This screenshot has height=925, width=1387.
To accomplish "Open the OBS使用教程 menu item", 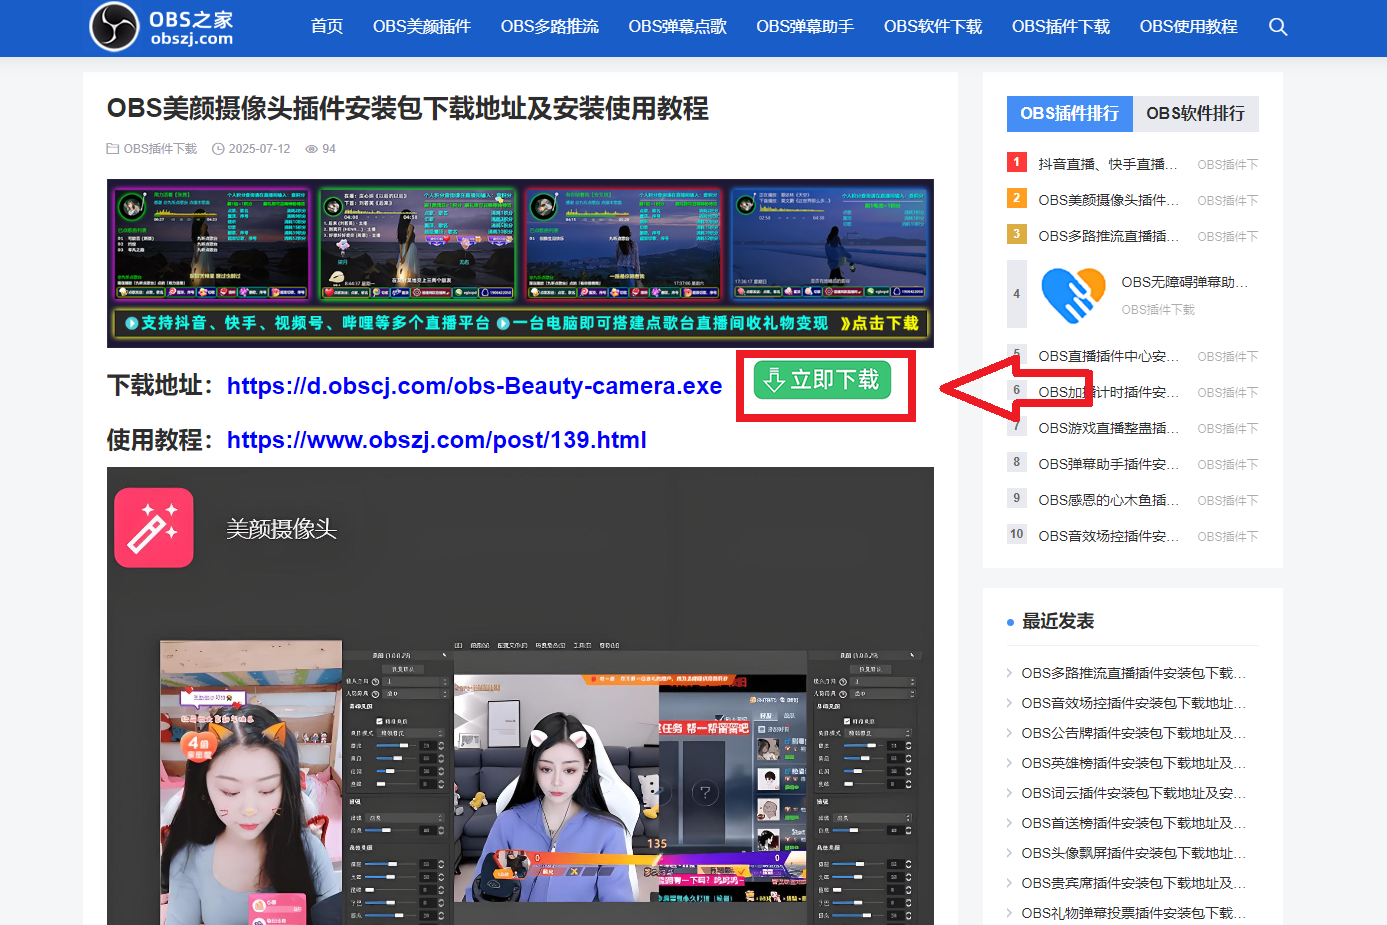I will click(1187, 27).
